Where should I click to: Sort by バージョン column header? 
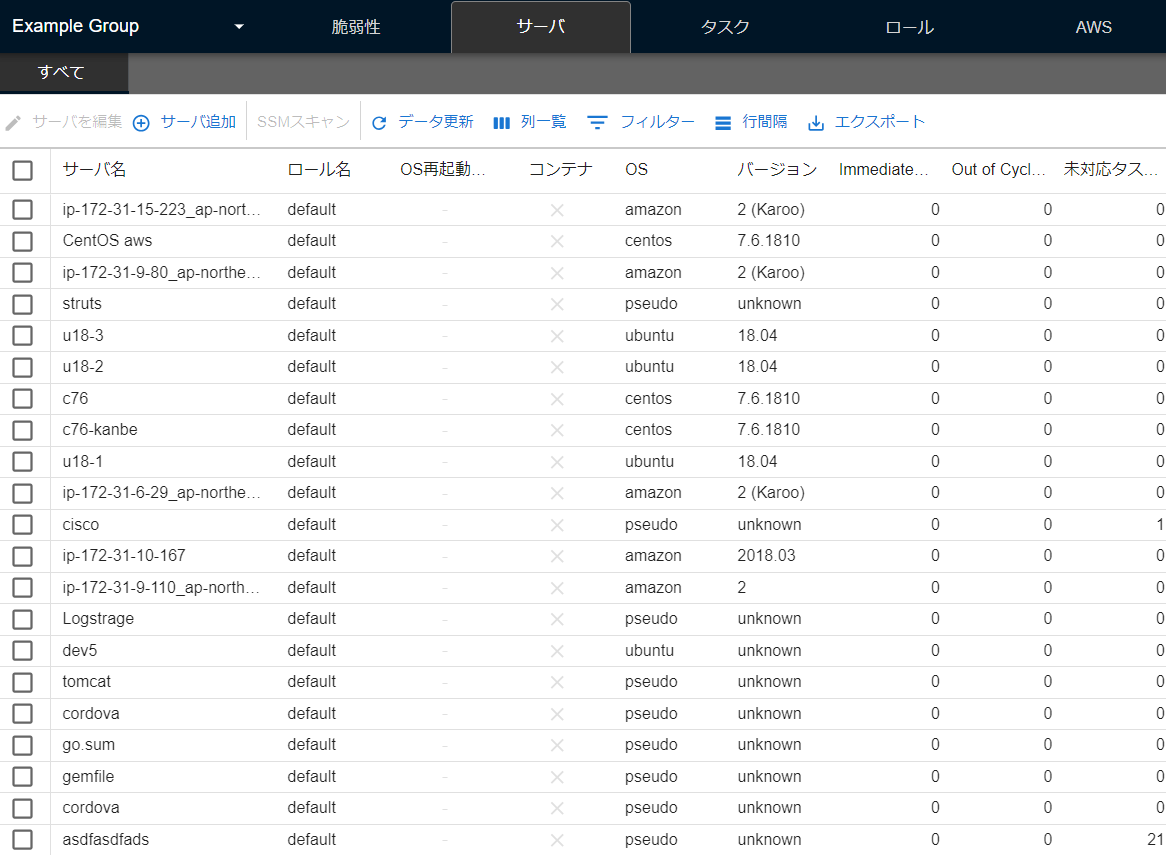click(x=777, y=170)
